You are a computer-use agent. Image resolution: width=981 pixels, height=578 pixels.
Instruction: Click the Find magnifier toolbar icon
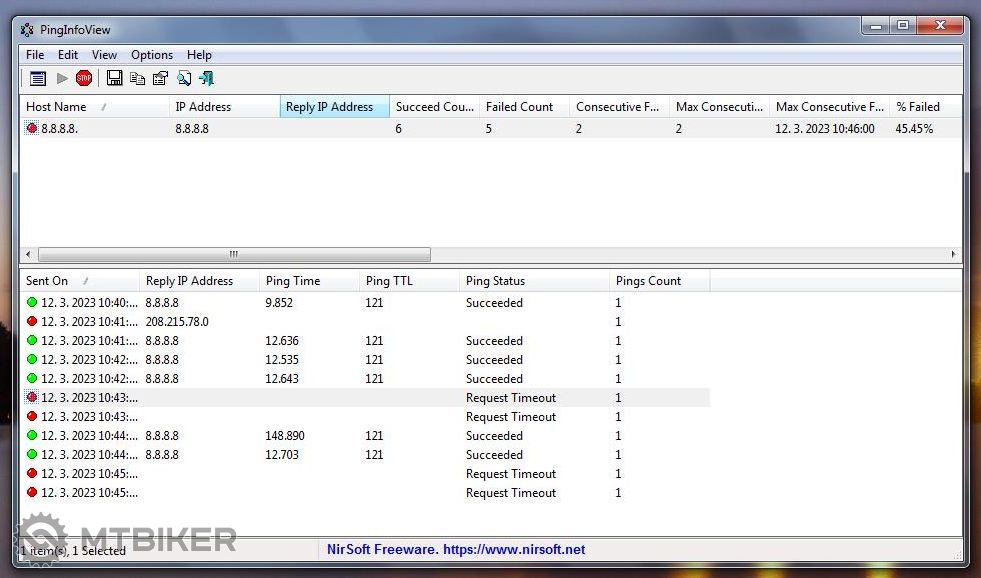pos(184,78)
